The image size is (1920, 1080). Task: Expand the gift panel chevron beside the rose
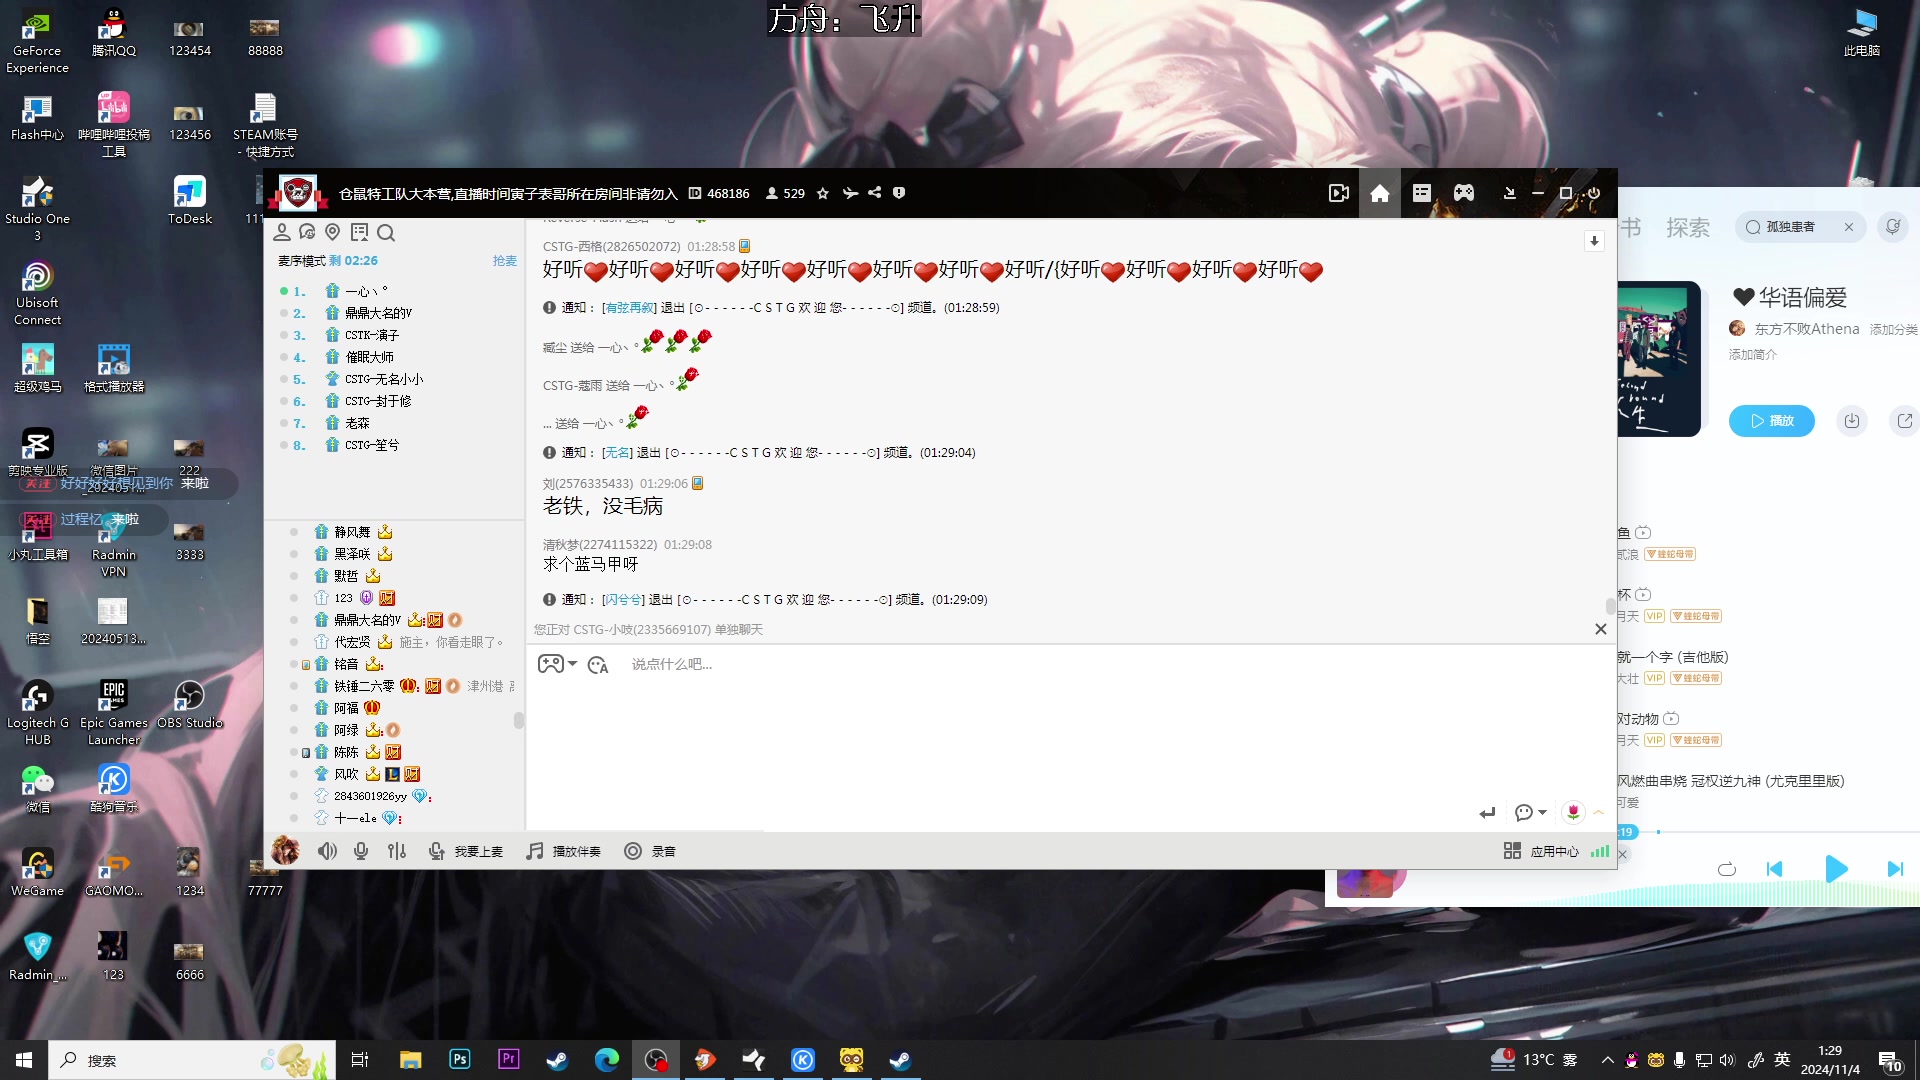(x=1598, y=812)
